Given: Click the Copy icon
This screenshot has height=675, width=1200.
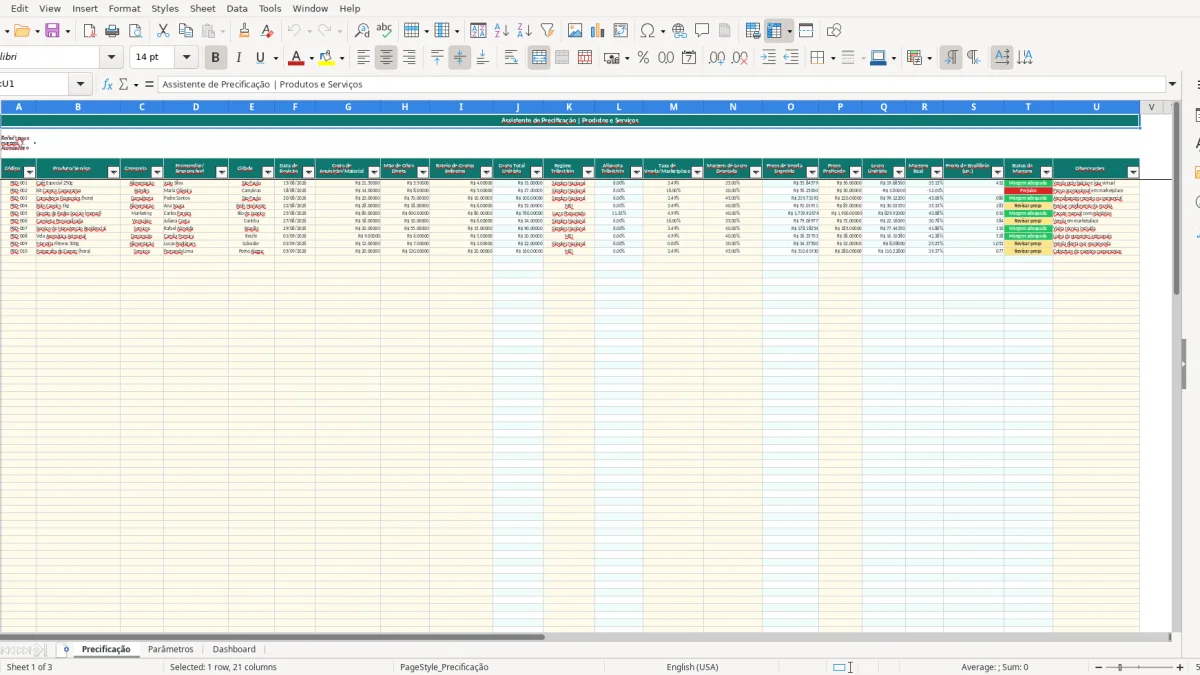Looking at the screenshot, I should coord(186,31).
